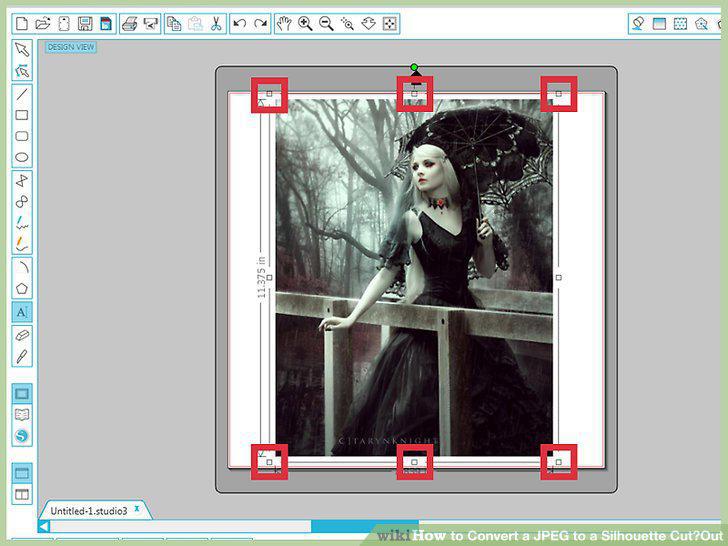728x546 pixels.
Task: Open the Fill Gradient panel
Action: (659, 24)
